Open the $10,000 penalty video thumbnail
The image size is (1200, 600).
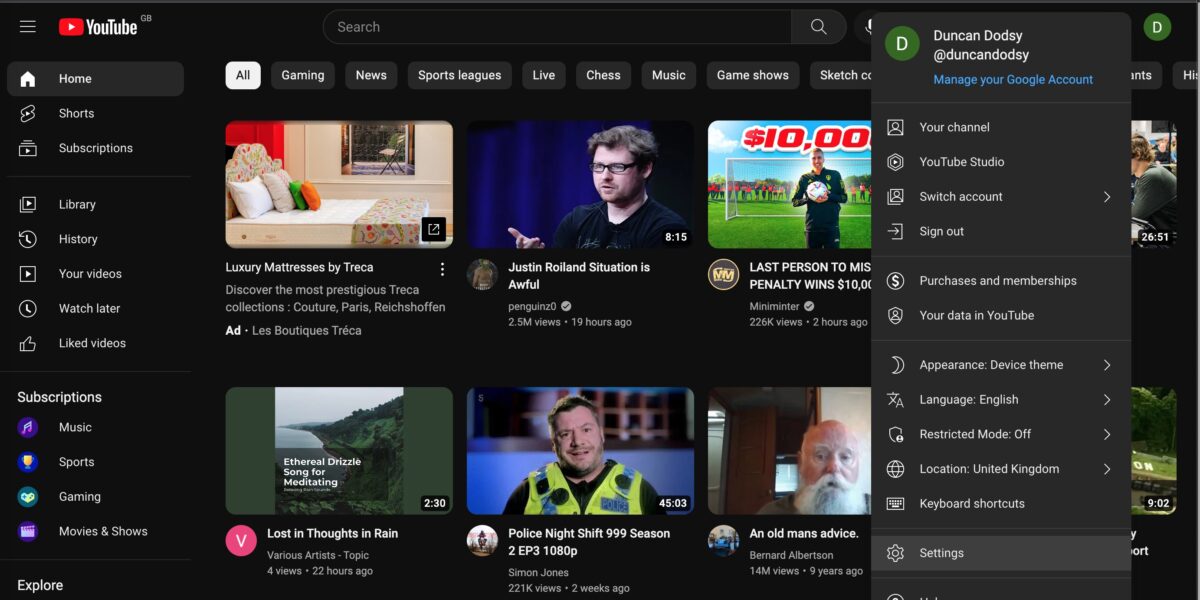tap(790, 184)
